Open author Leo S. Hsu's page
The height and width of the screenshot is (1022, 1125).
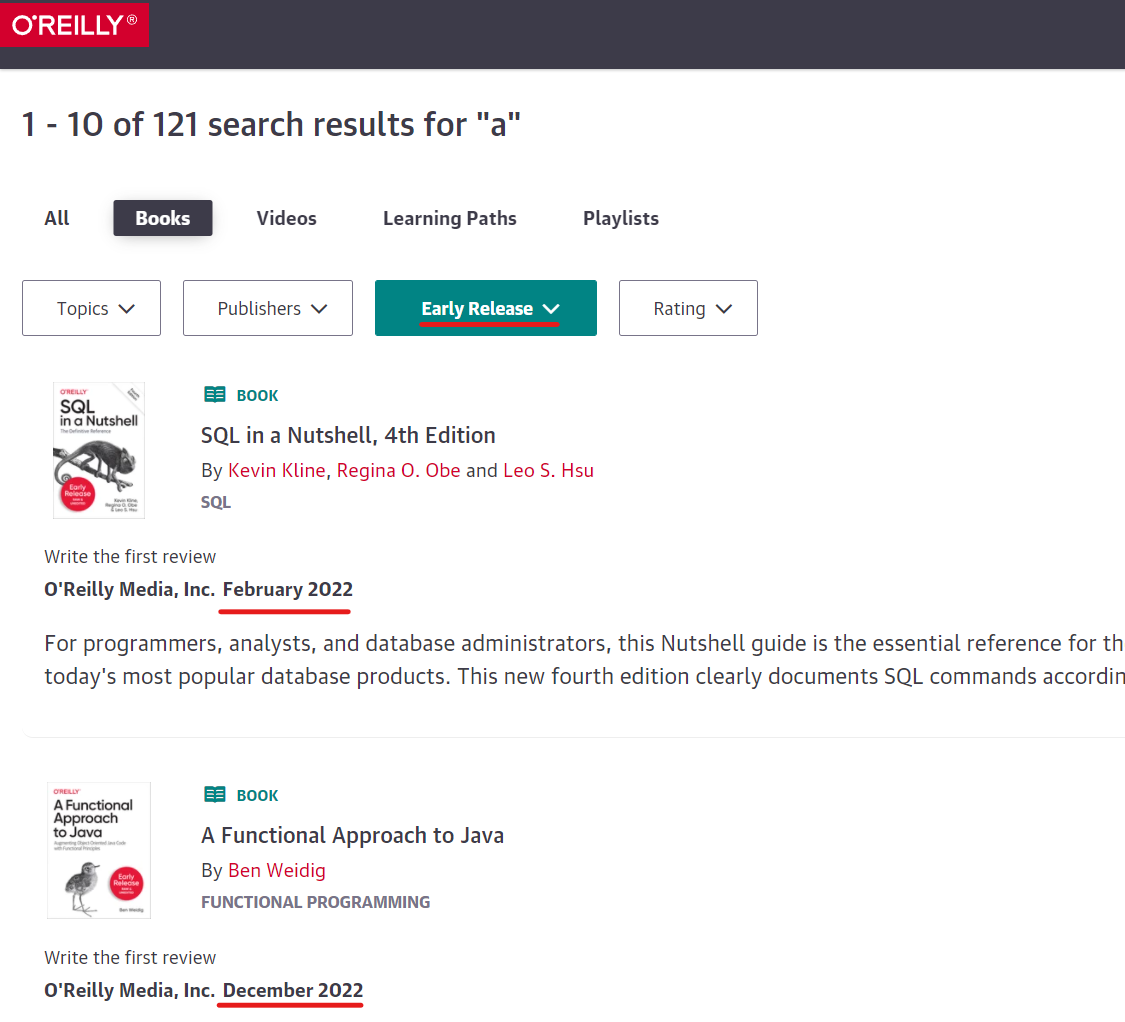pos(548,470)
